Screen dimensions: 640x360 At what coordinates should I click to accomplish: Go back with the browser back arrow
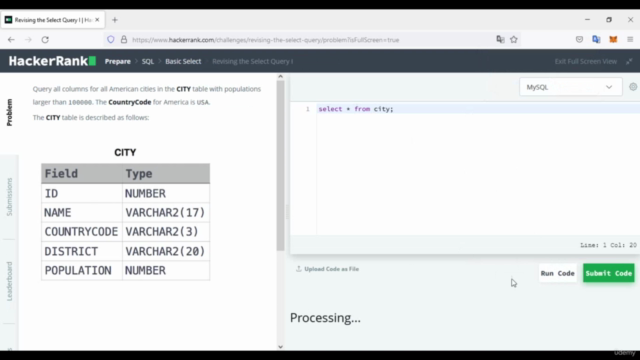[x=11, y=40]
